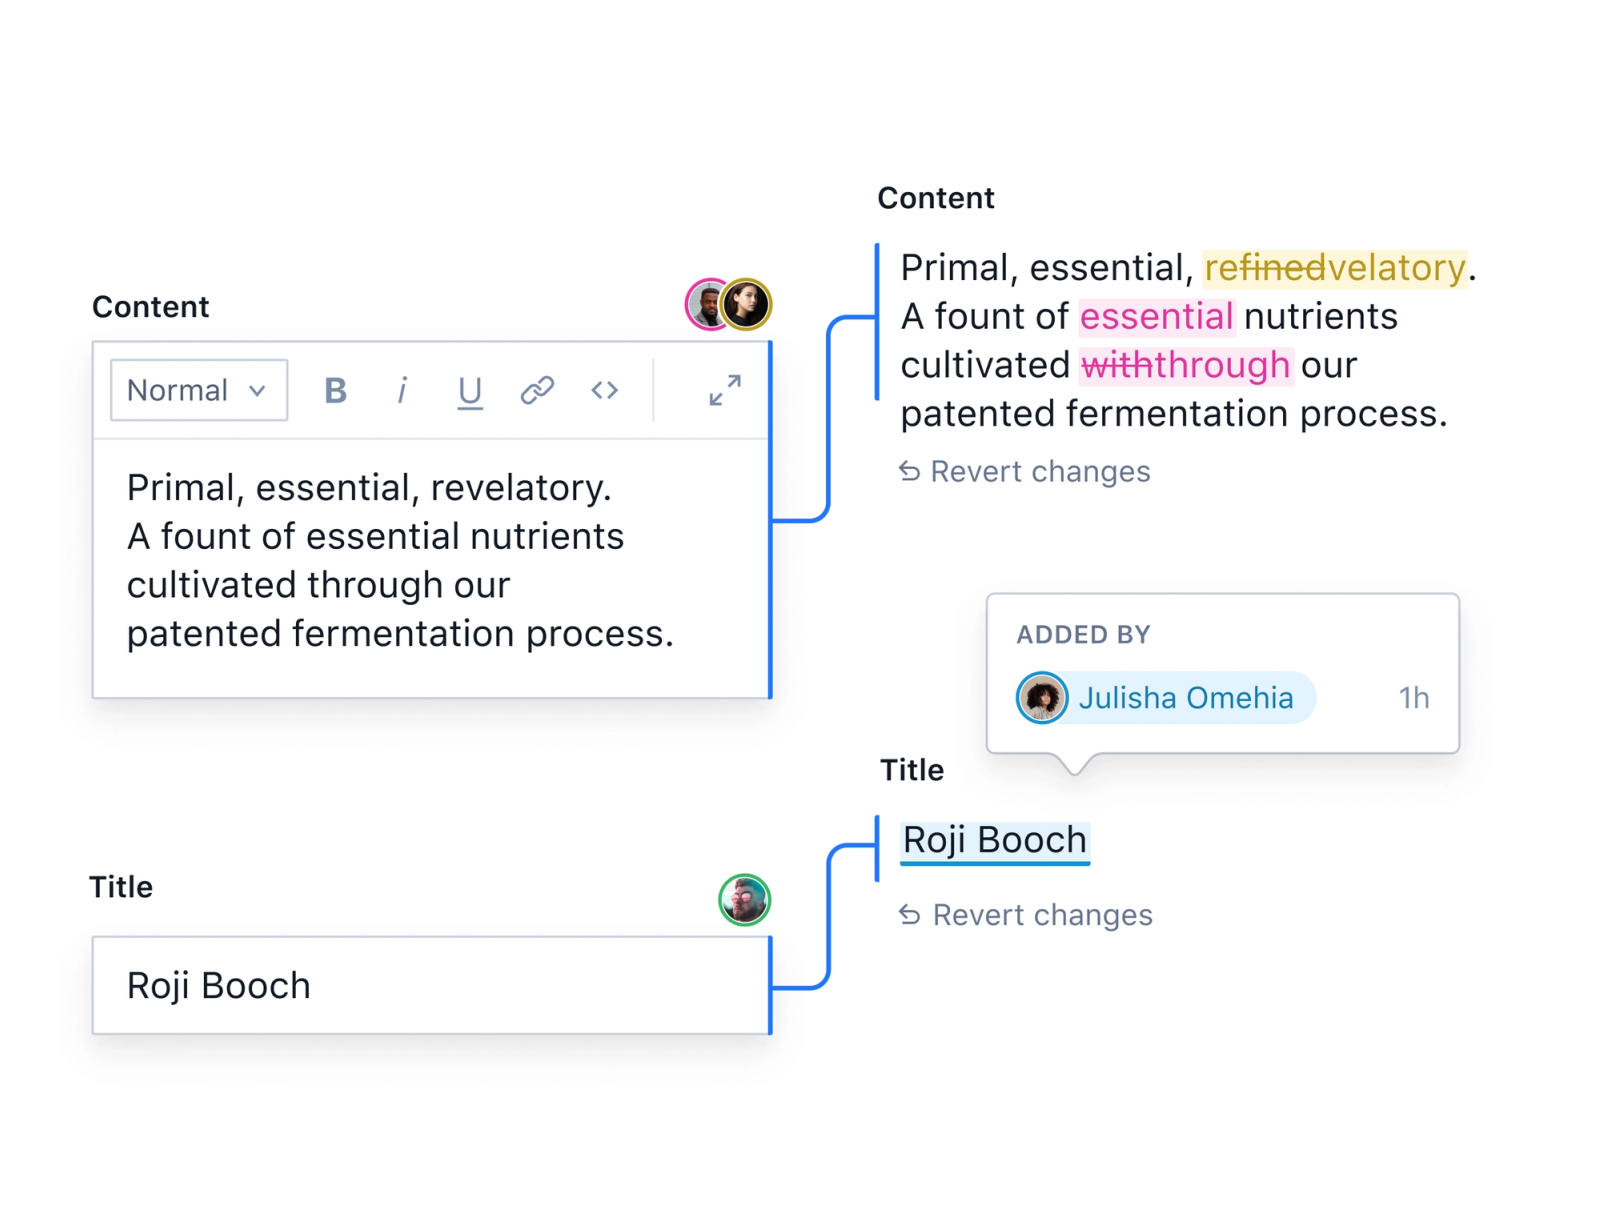Expand the Content editor to fullscreen
This screenshot has width=1600, height=1218.
pos(725,390)
